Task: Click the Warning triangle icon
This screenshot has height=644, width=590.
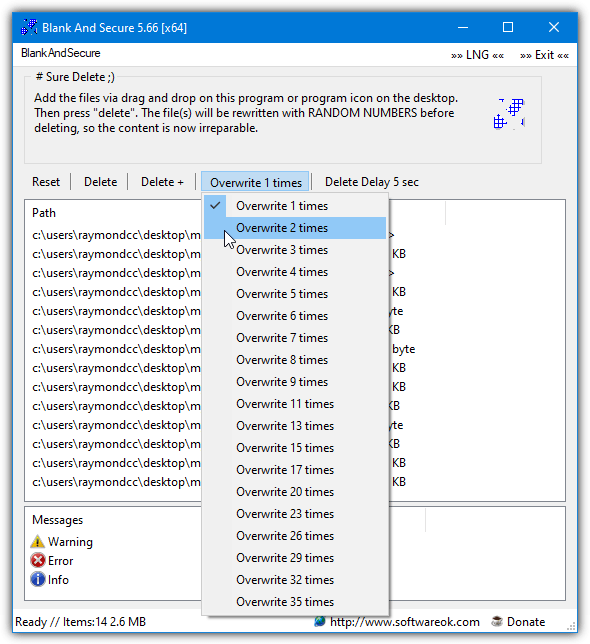Action: point(37,542)
